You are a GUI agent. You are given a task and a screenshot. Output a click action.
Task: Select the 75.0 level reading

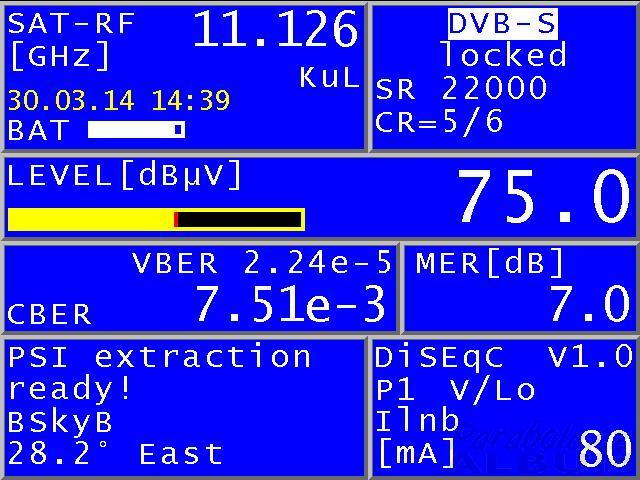[x=543, y=197]
